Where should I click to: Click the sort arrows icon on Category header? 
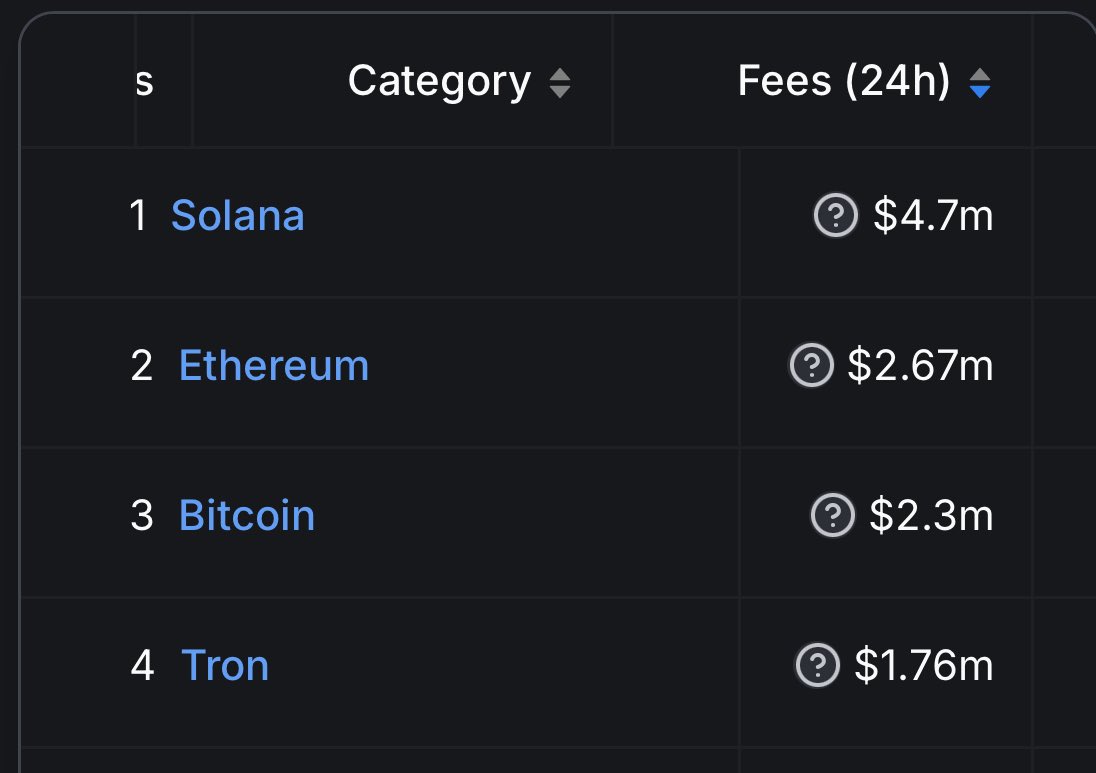tap(561, 82)
